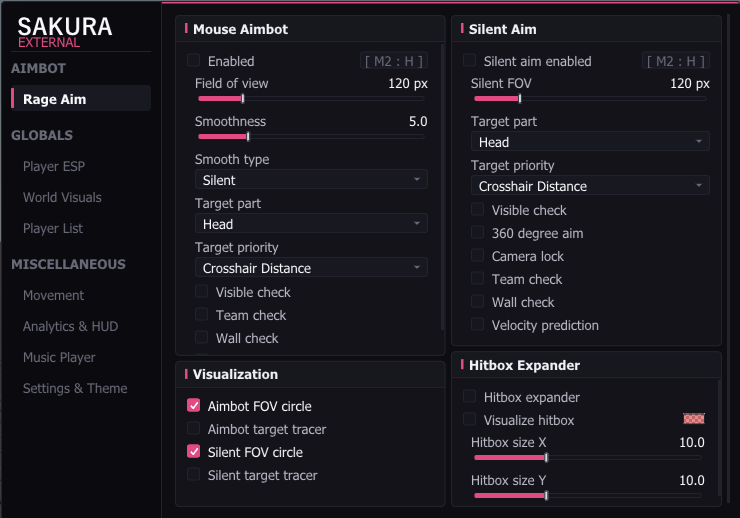This screenshot has width=740, height=518.
Task: Open the Smooth type dropdown
Action: [x=311, y=180]
